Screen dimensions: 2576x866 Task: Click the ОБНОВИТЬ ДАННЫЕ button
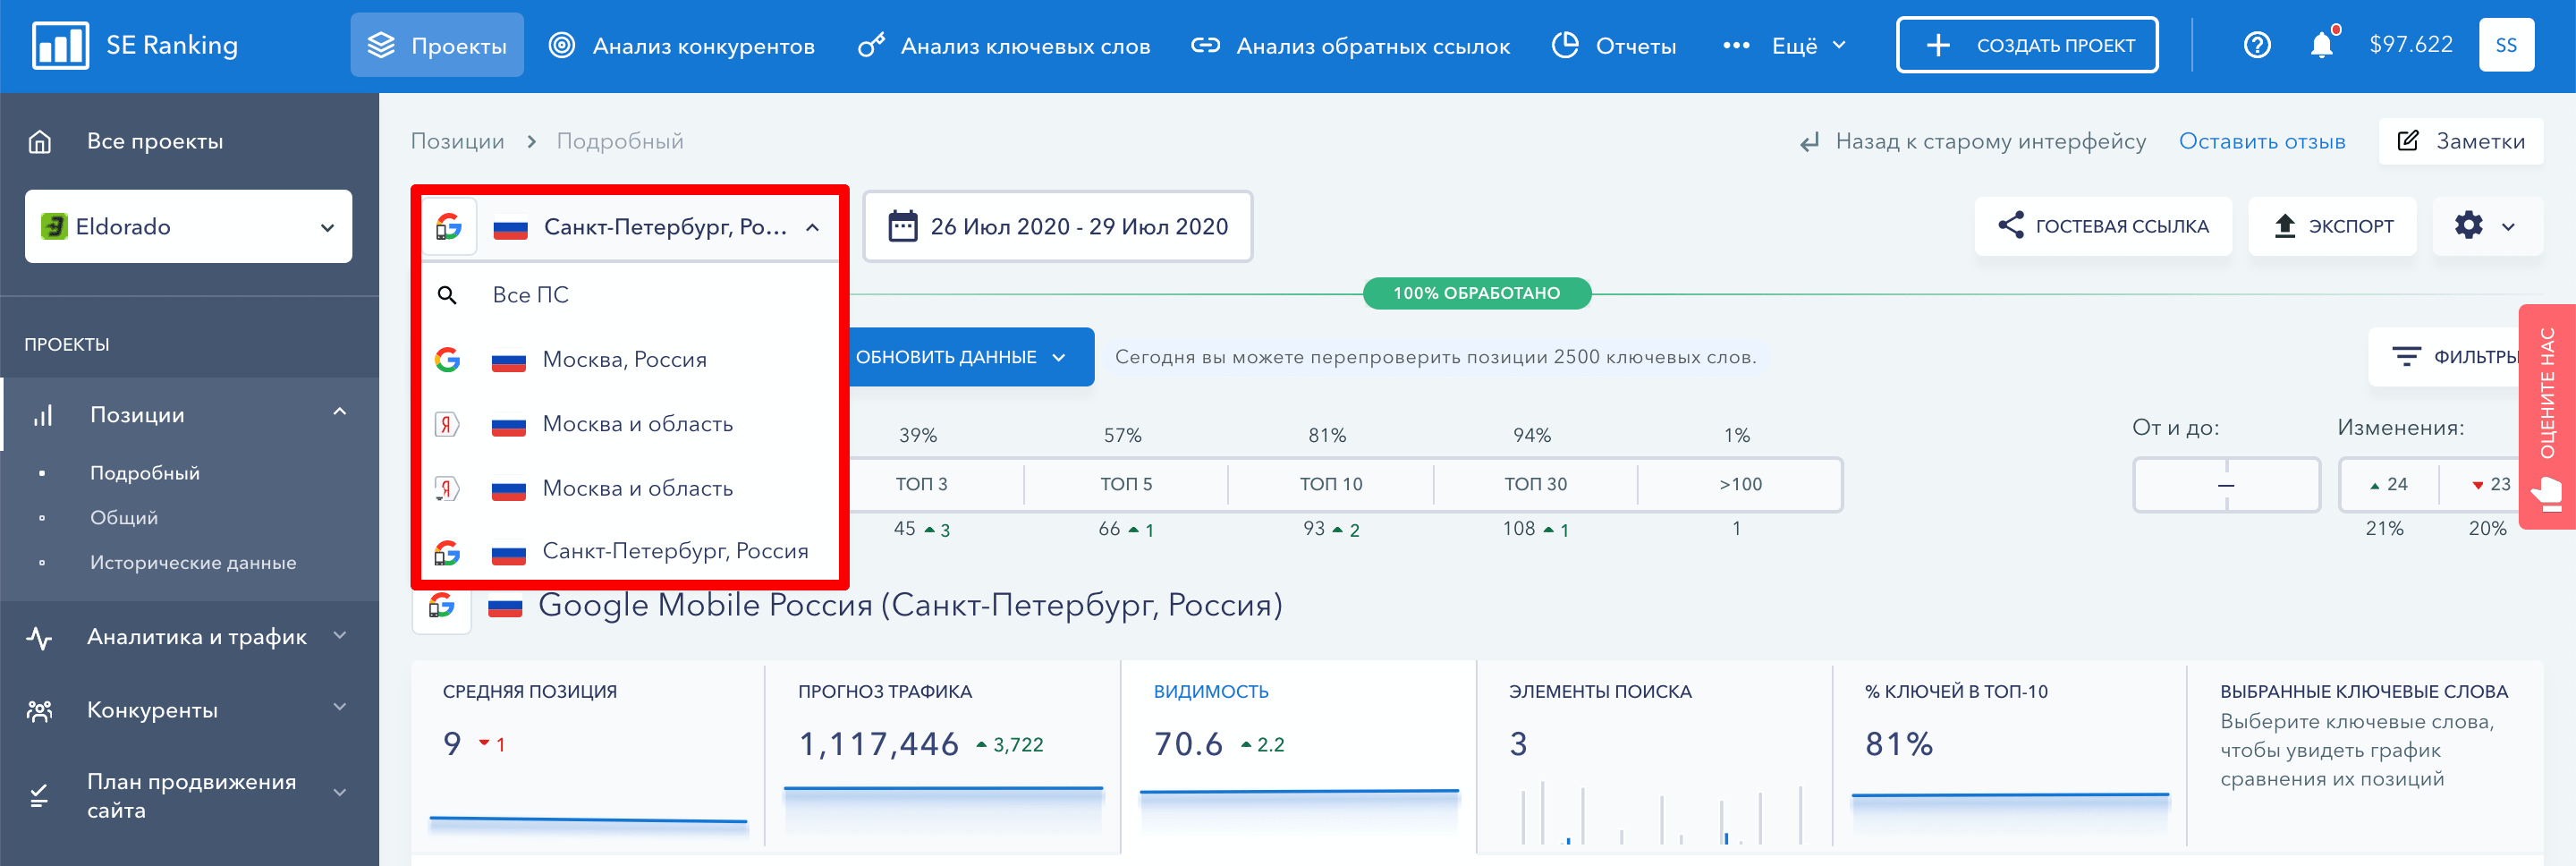pyautogui.click(x=971, y=357)
